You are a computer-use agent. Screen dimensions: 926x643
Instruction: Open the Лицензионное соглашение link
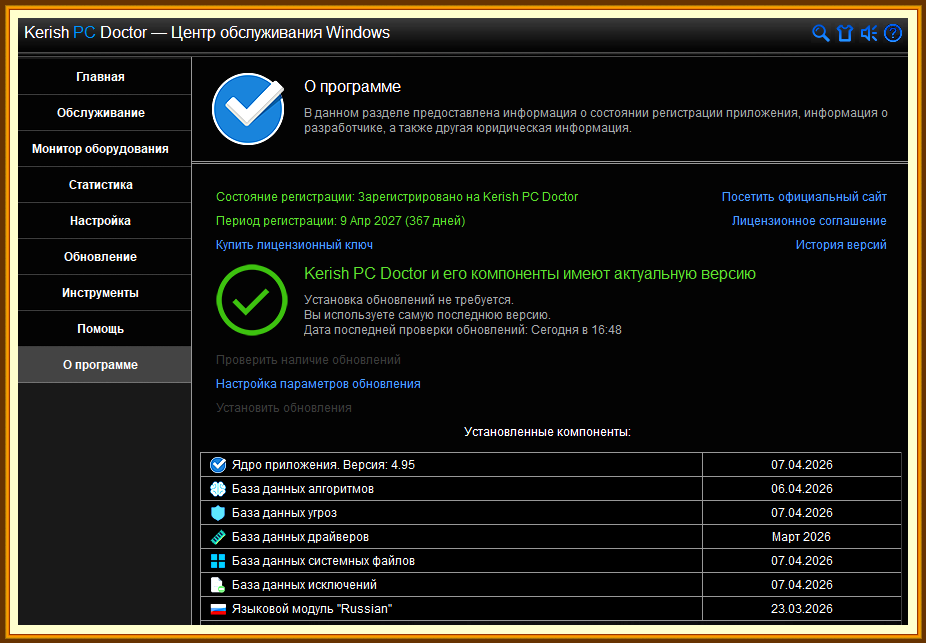point(809,221)
